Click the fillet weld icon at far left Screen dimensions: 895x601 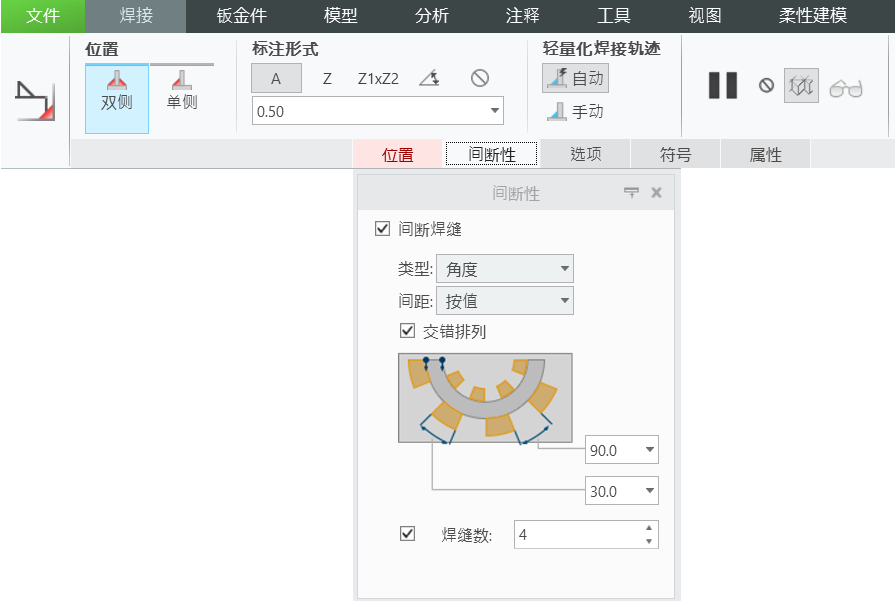pyautogui.click(x=35, y=102)
